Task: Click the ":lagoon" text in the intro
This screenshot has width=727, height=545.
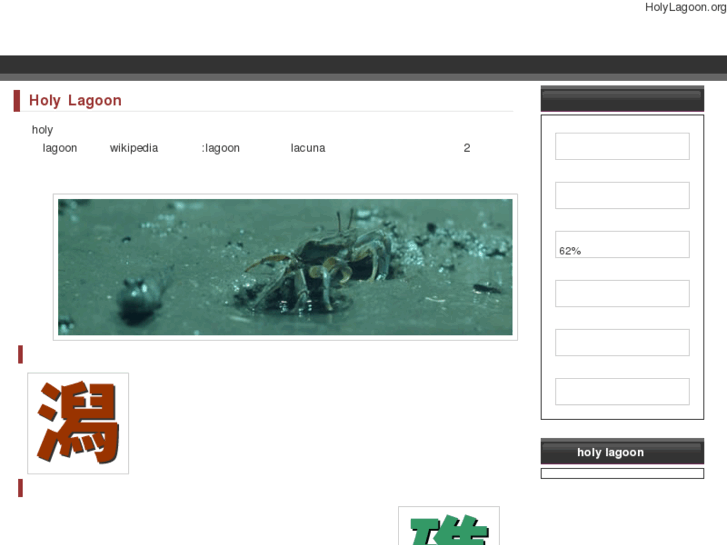Action: (x=221, y=148)
